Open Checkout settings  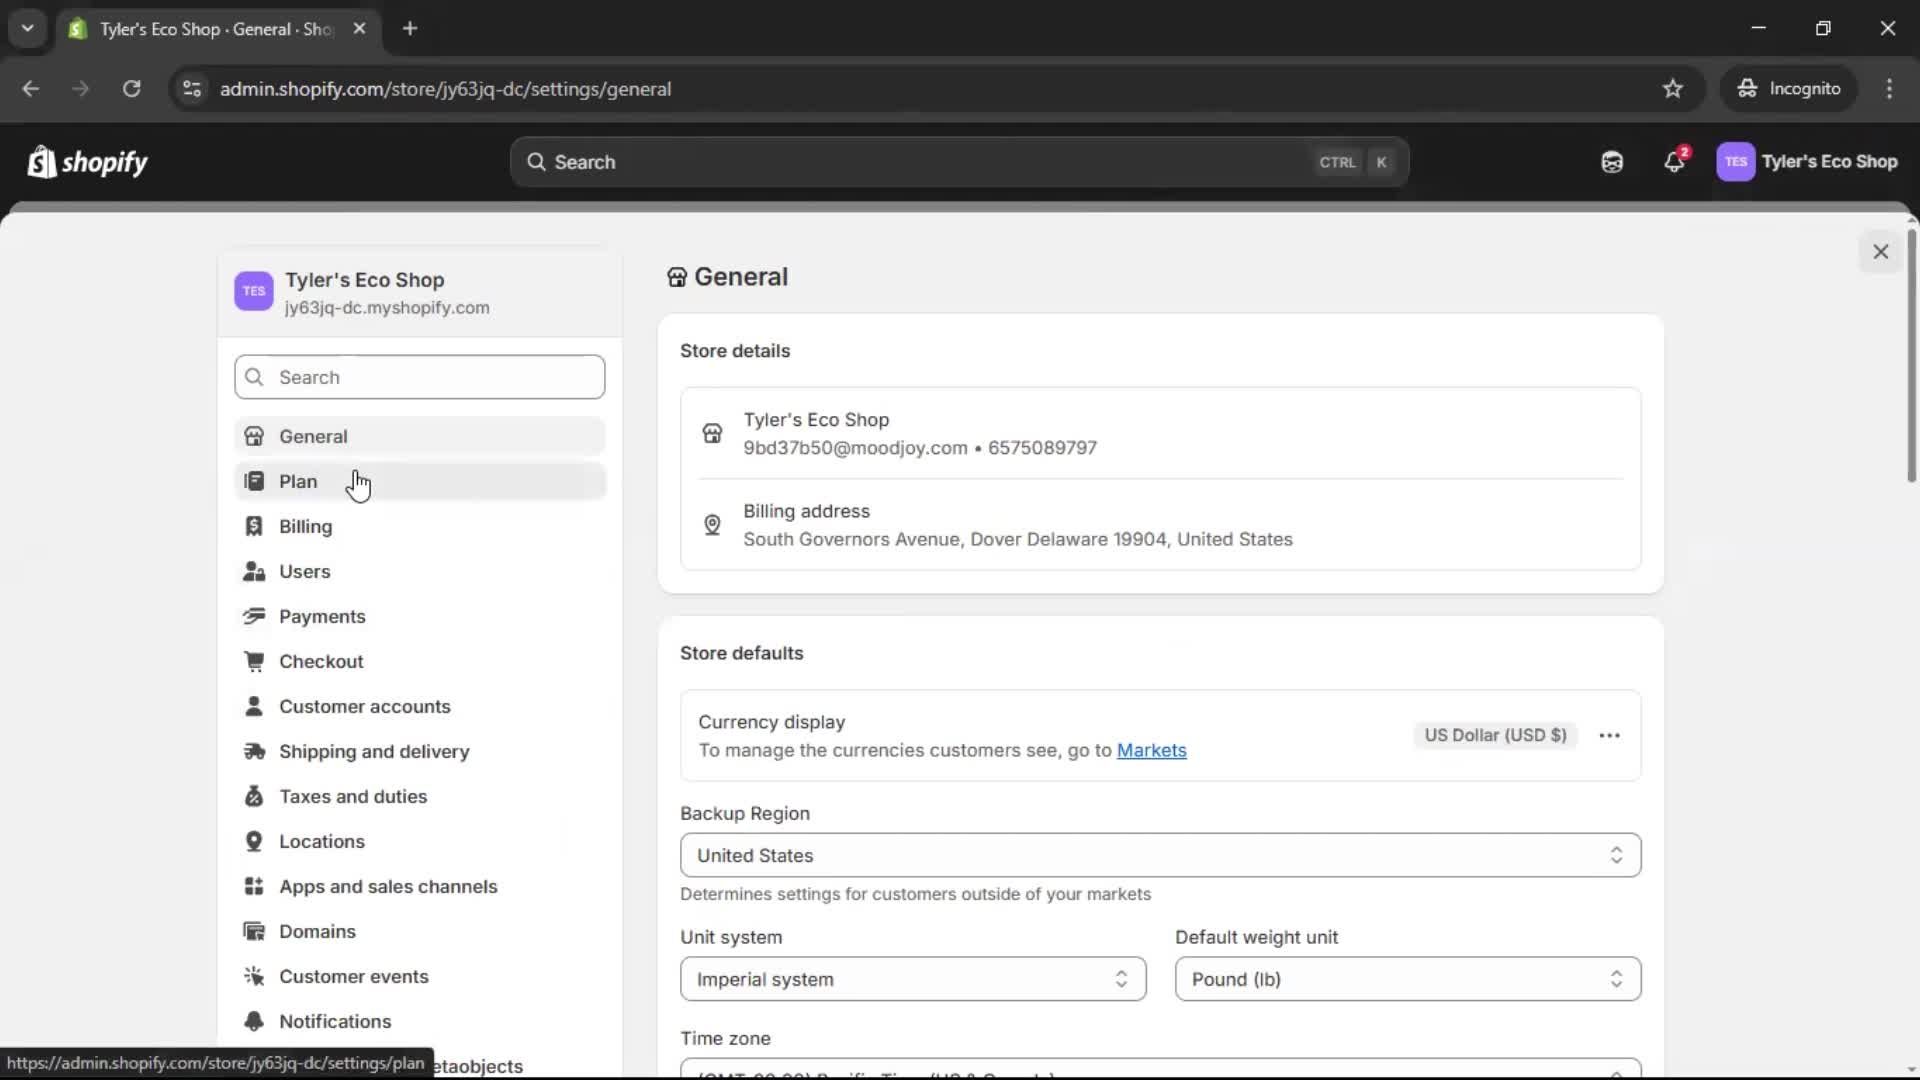(x=420, y=661)
